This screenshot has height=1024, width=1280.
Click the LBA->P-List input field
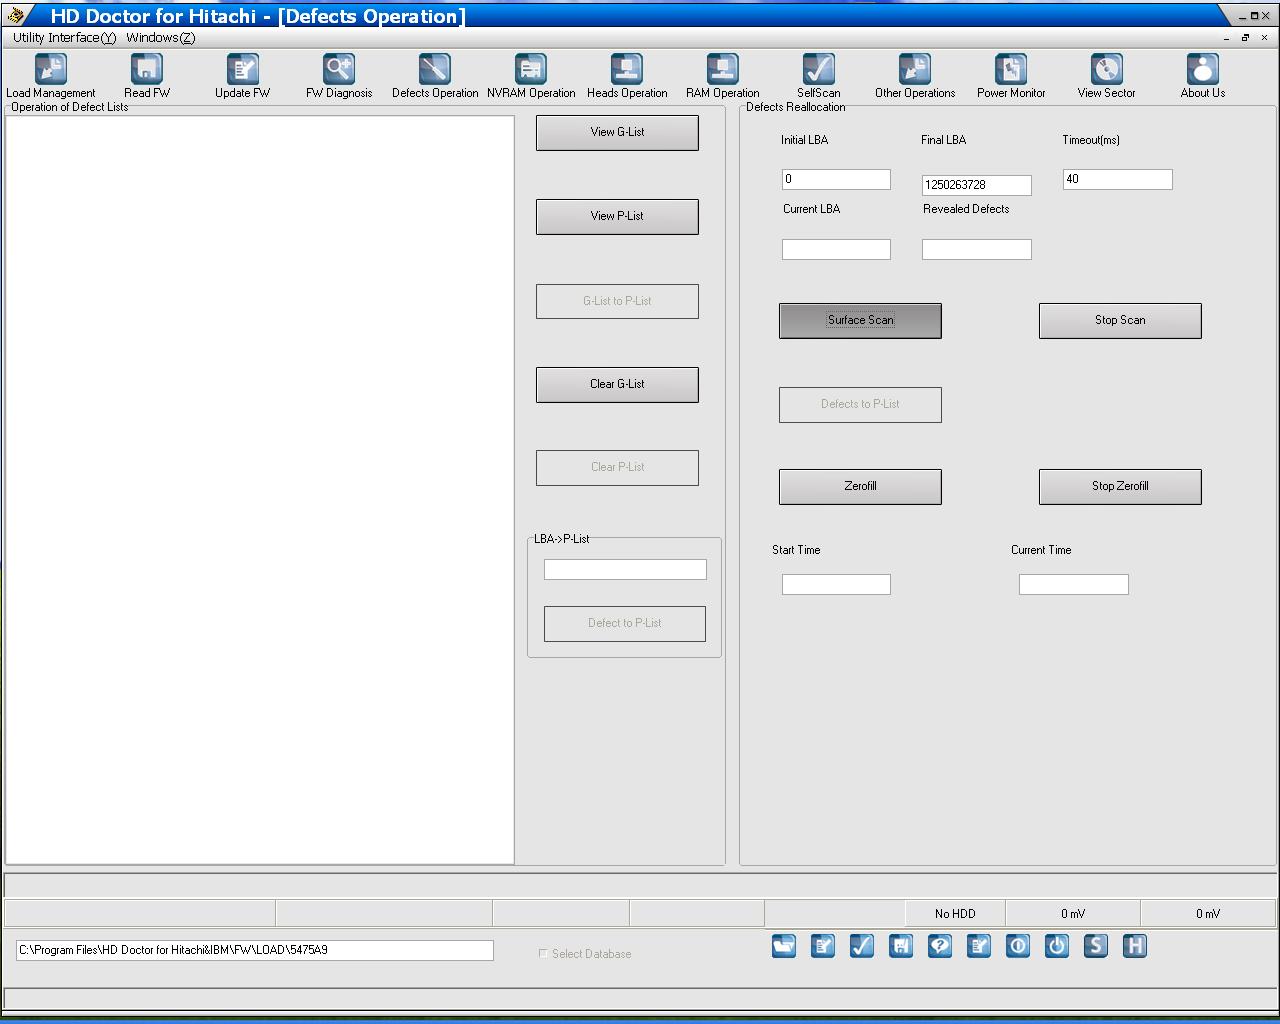(x=625, y=570)
